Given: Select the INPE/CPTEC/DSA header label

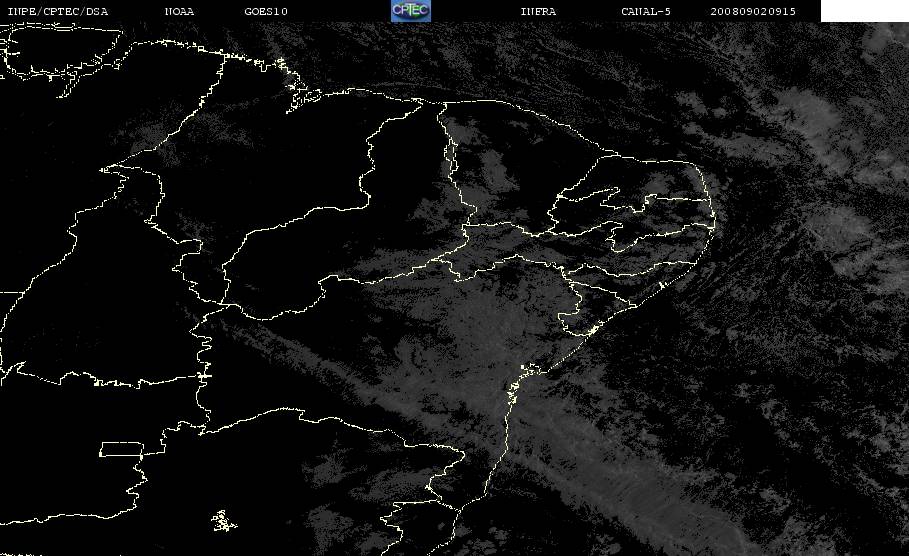Looking at the screenshot, I should (57, 12).
